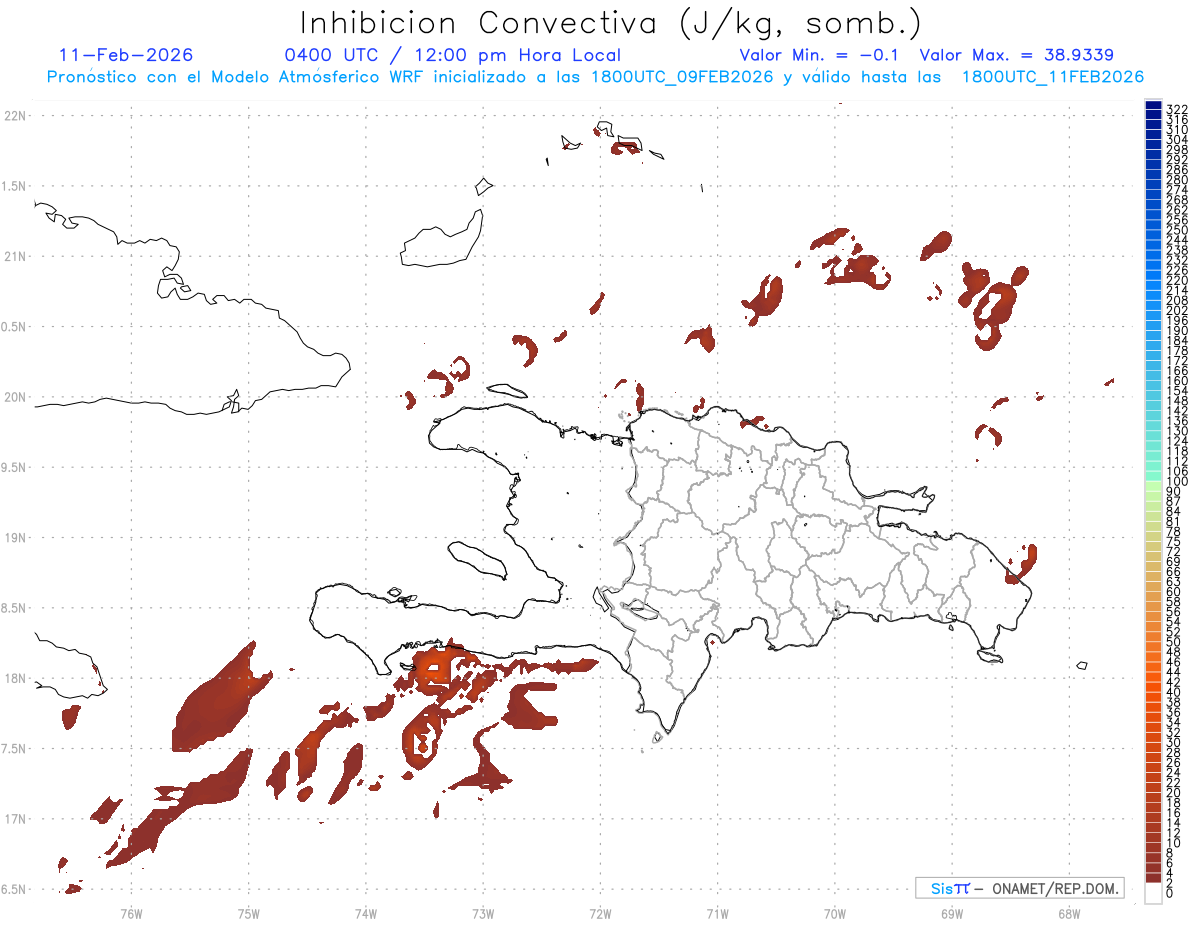Click the title 'Inhibicion Convectiva (J/kg, somb.)'
1200x927 pixels.
coord(611,24)
